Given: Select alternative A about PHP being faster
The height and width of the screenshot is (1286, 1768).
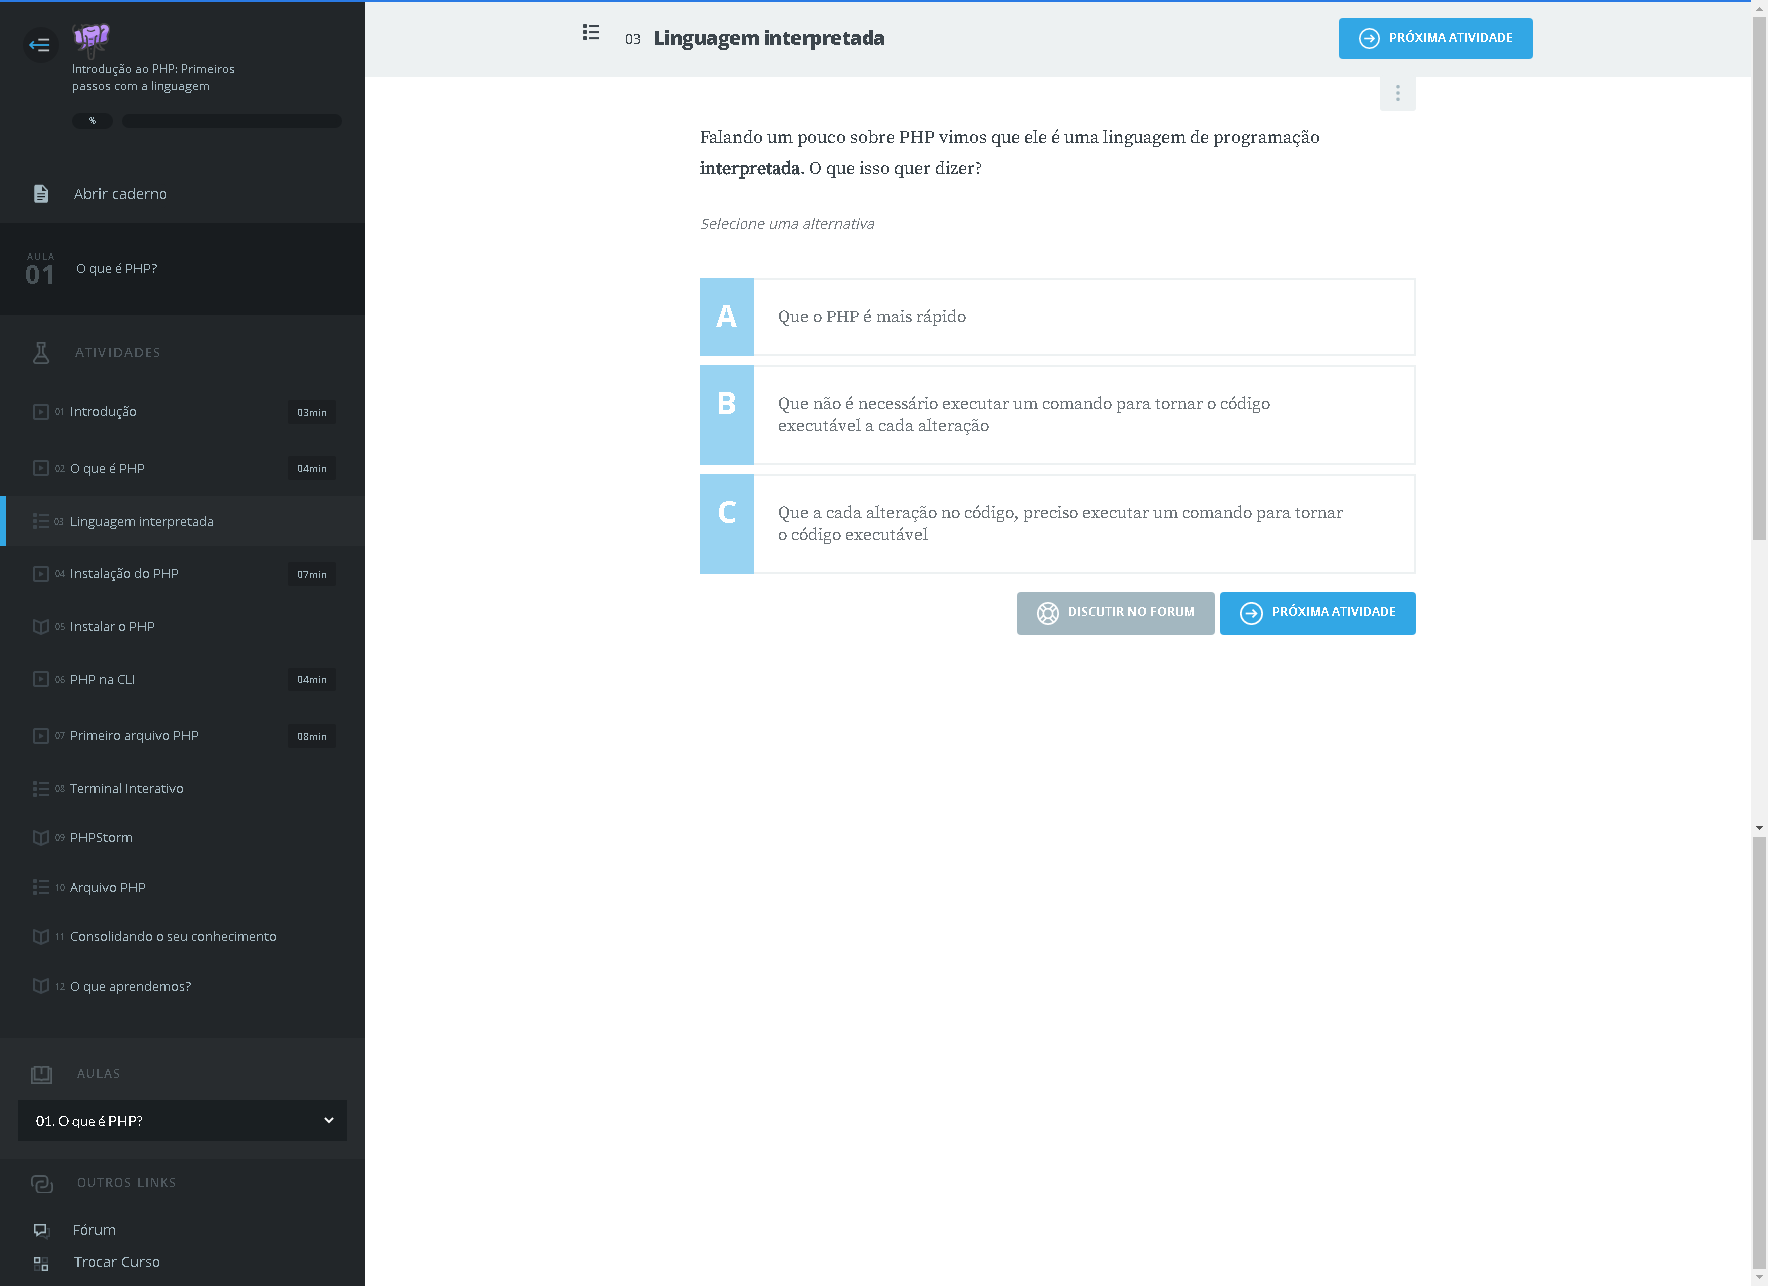Looking at the screenshot, I should tap(1057, 317).
